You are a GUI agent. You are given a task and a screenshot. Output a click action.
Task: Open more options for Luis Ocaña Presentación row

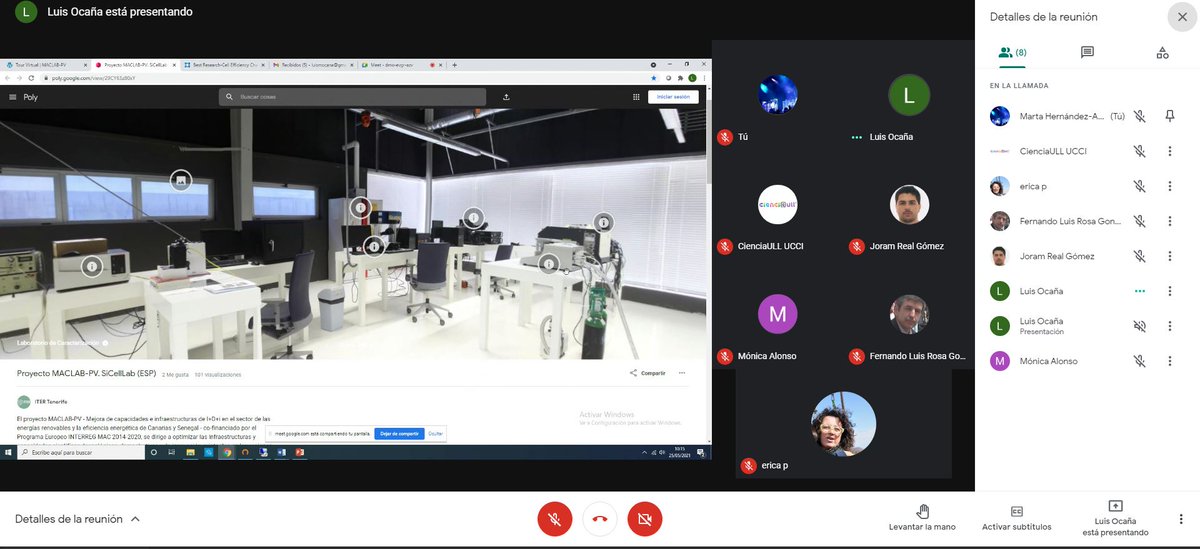1170,326
